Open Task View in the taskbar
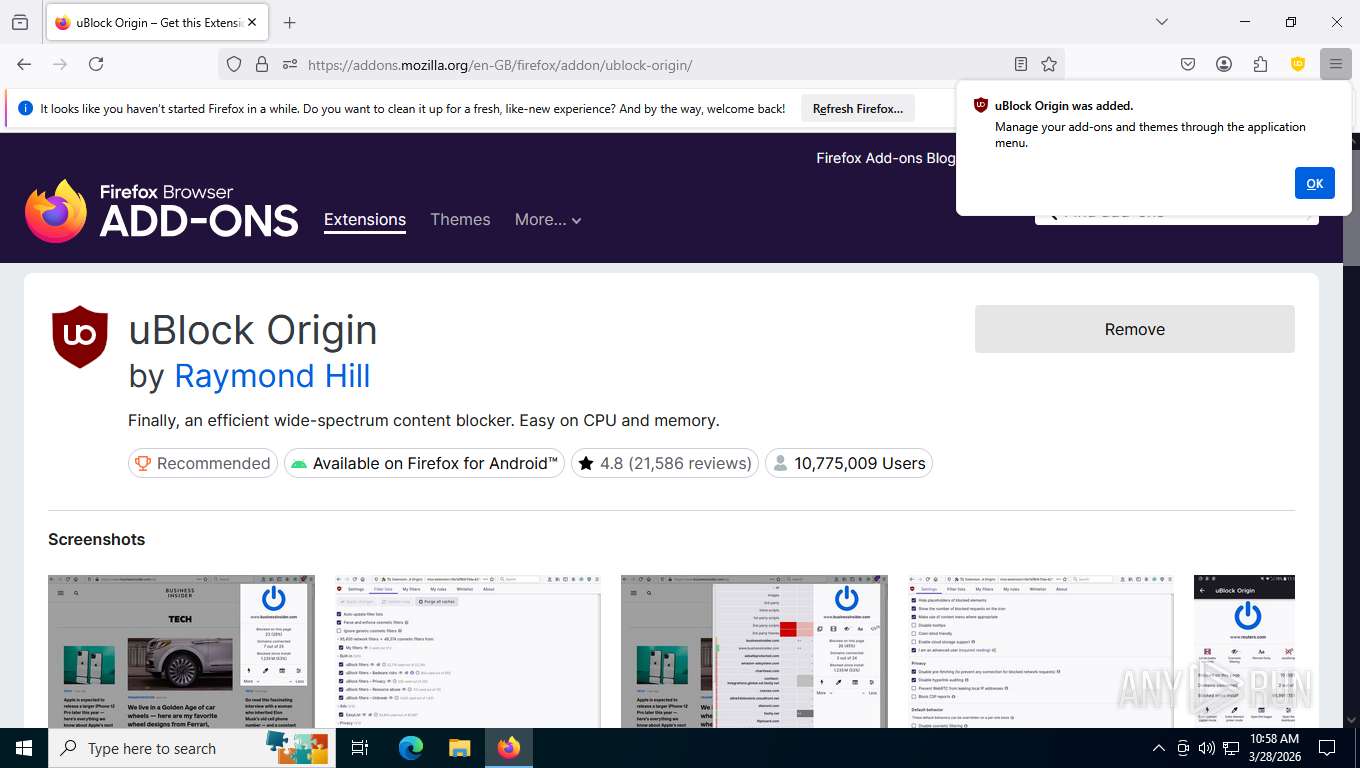Screen dimensions: 1360x768 pos(360,748)
